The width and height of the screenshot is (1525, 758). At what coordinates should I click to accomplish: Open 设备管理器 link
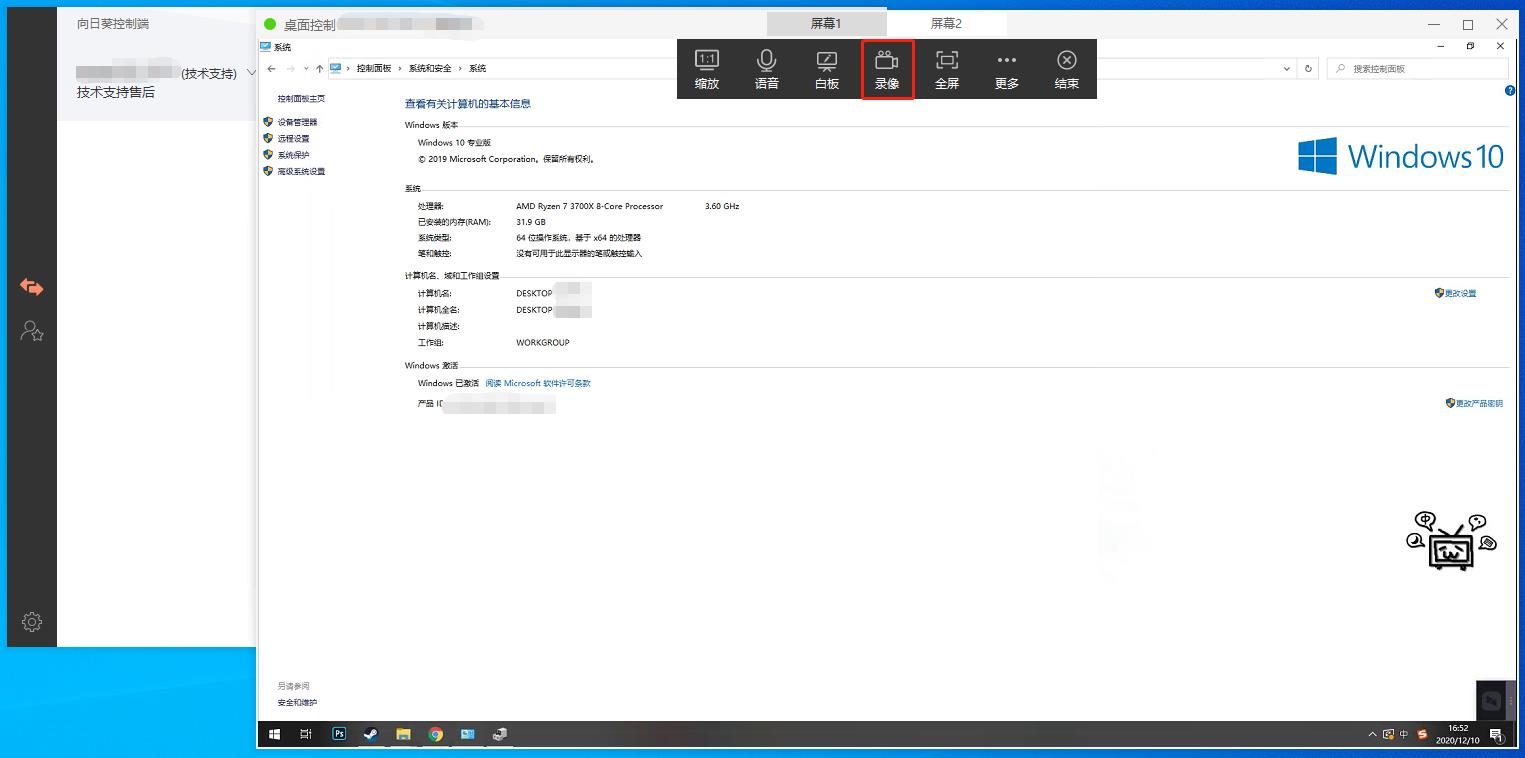tap(297, 122)
